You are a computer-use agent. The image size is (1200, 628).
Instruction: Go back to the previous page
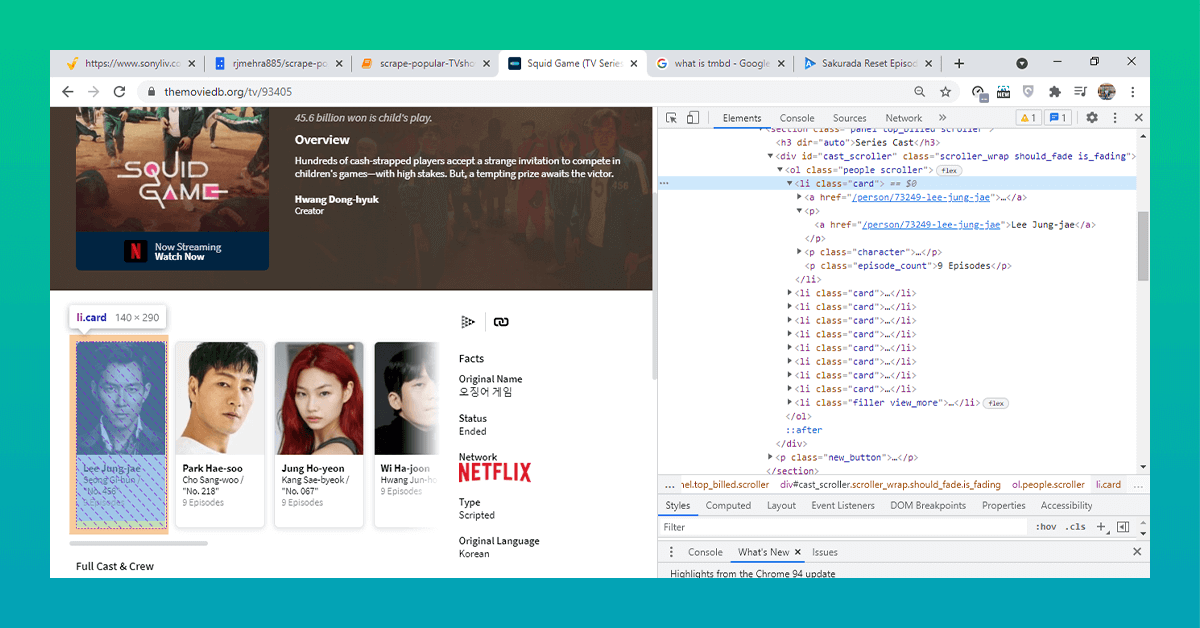tap(68, 92)
